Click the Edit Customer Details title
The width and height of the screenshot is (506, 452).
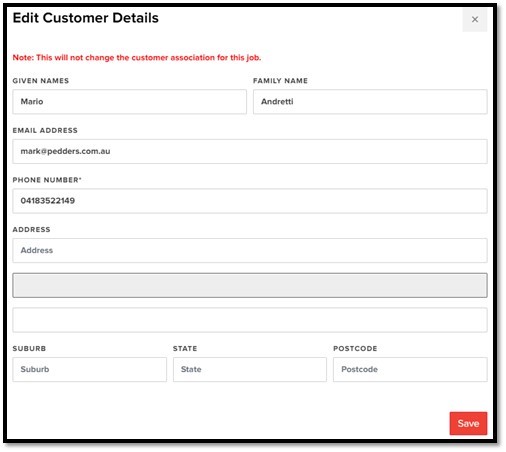point(86,18)
